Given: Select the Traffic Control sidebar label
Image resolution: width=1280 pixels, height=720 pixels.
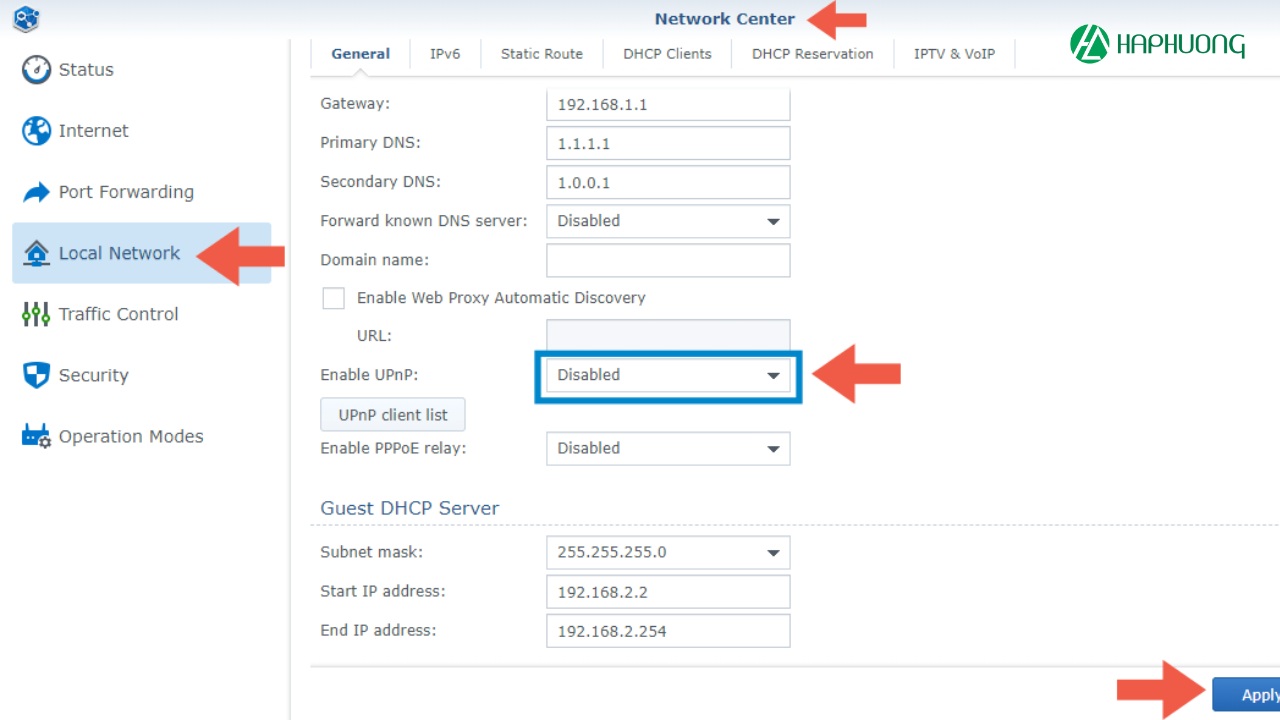Looking at the screenshot, I should [x=119, y=314].
